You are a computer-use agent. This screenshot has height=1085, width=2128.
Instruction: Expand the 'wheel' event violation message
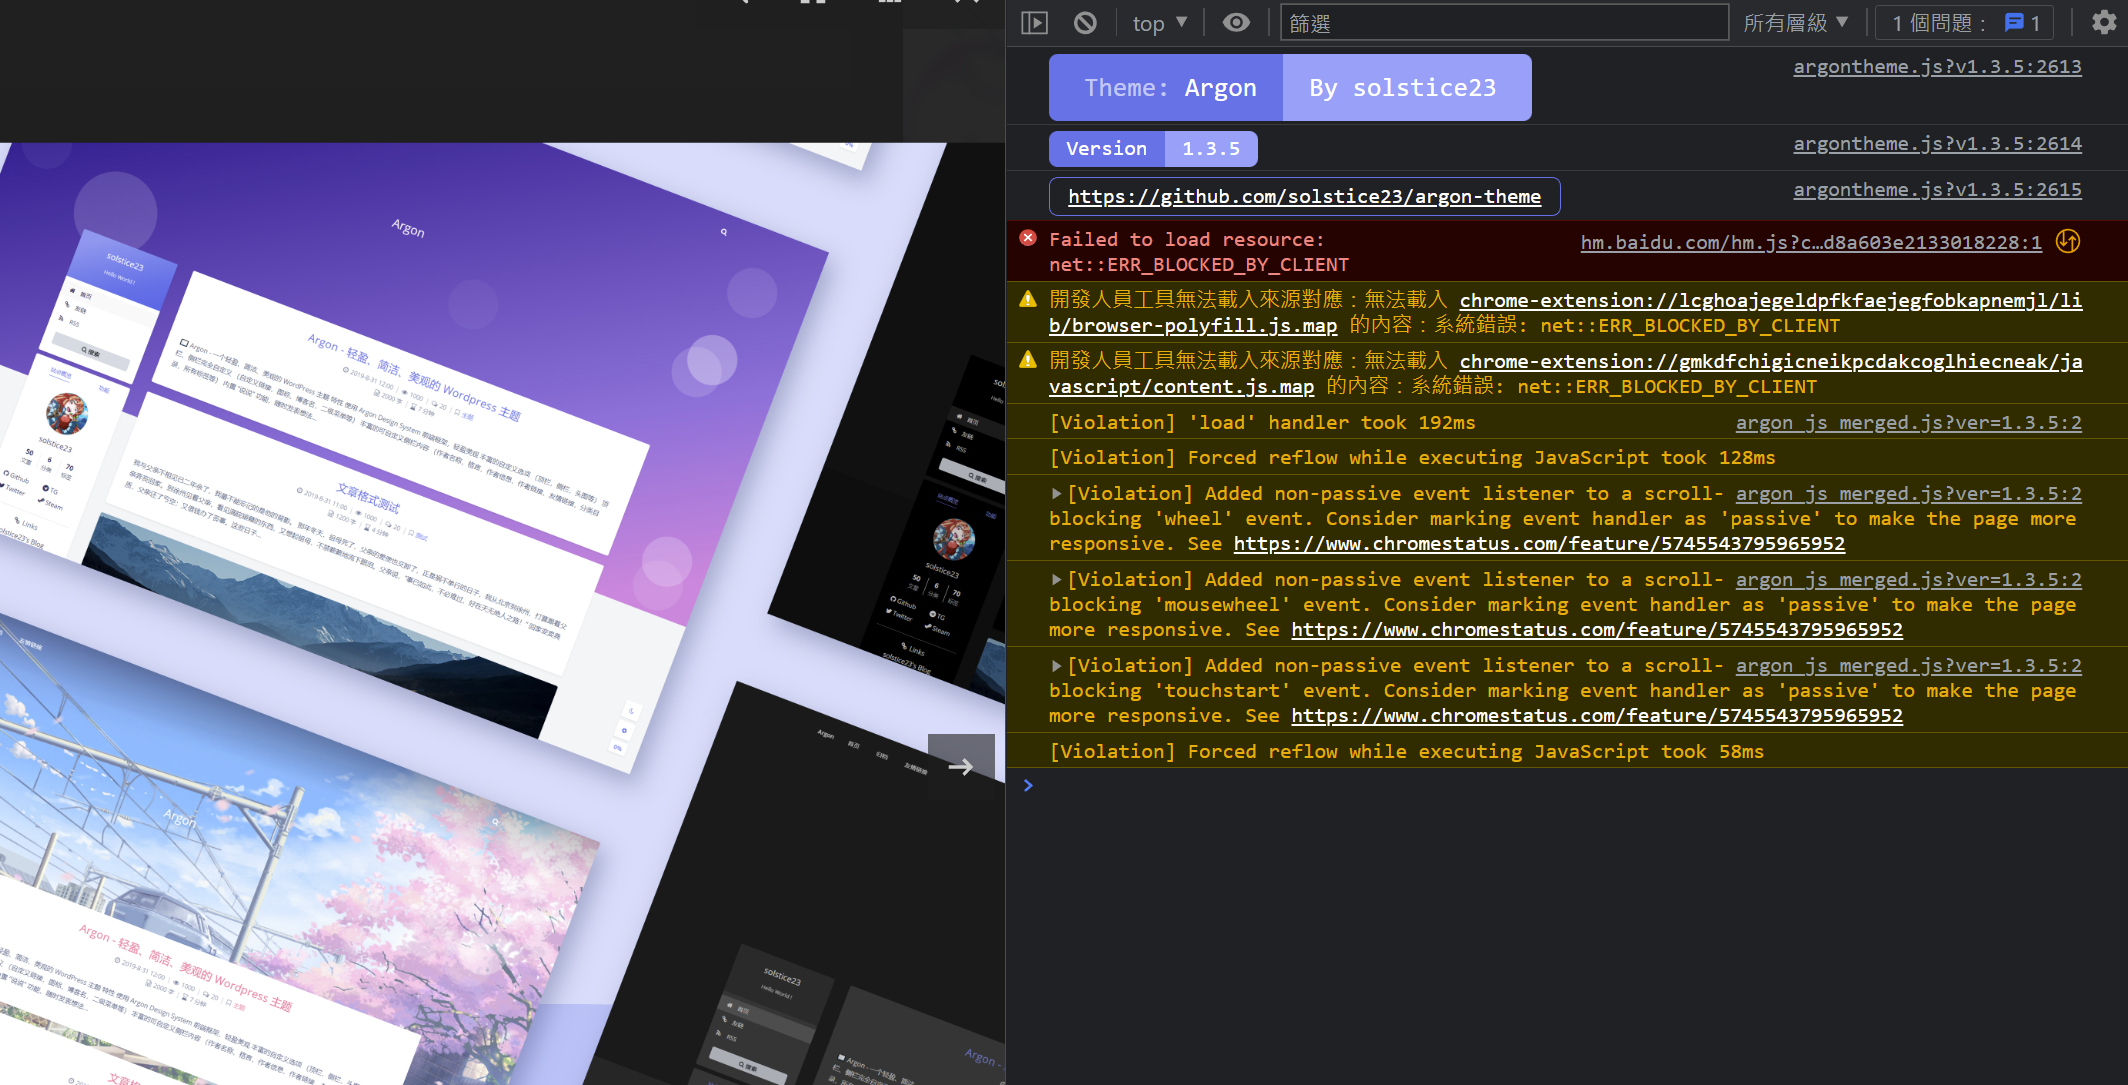(1056, 493)
